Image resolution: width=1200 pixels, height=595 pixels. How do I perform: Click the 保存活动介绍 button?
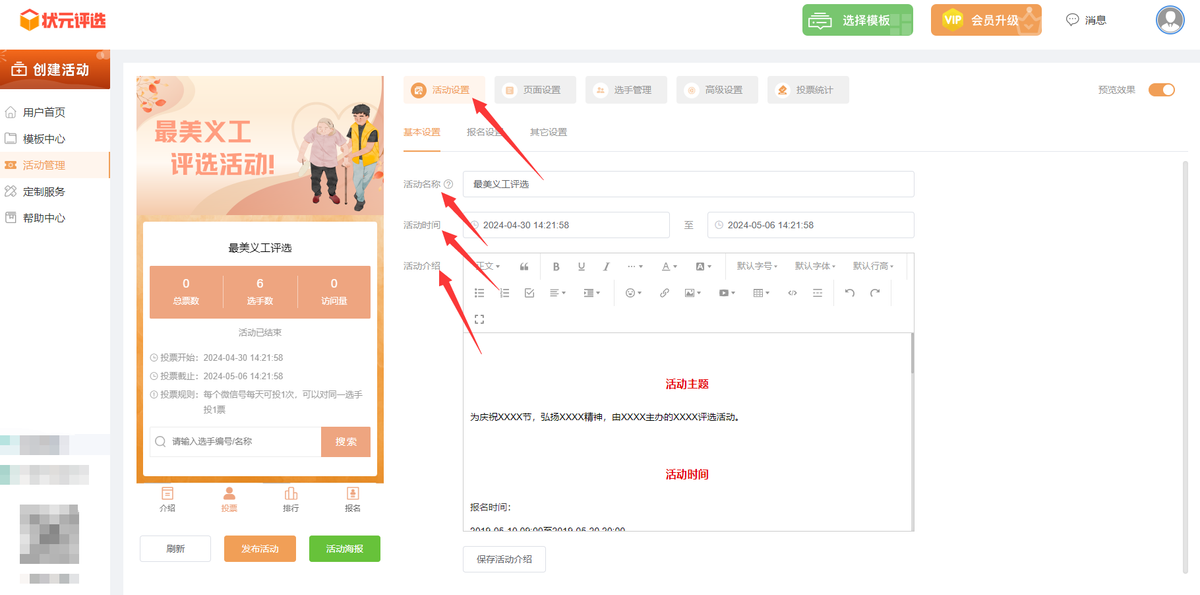pyautogui.click(x=504, y=559)
